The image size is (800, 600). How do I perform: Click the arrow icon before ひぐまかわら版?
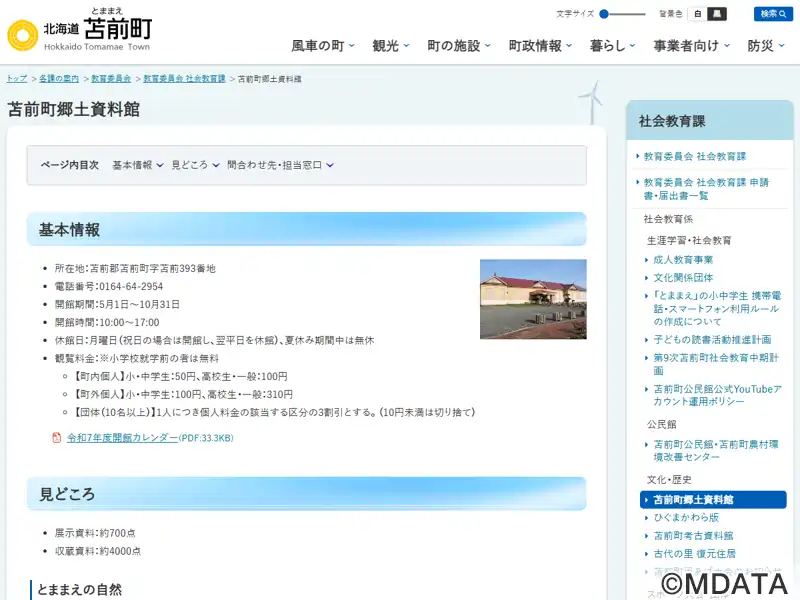646,518
